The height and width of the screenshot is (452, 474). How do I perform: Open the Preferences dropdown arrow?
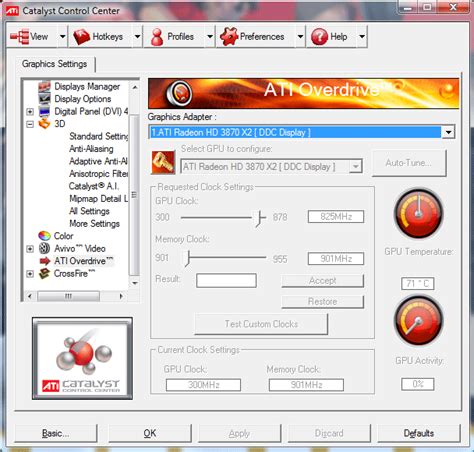click(x=300, y=36)
